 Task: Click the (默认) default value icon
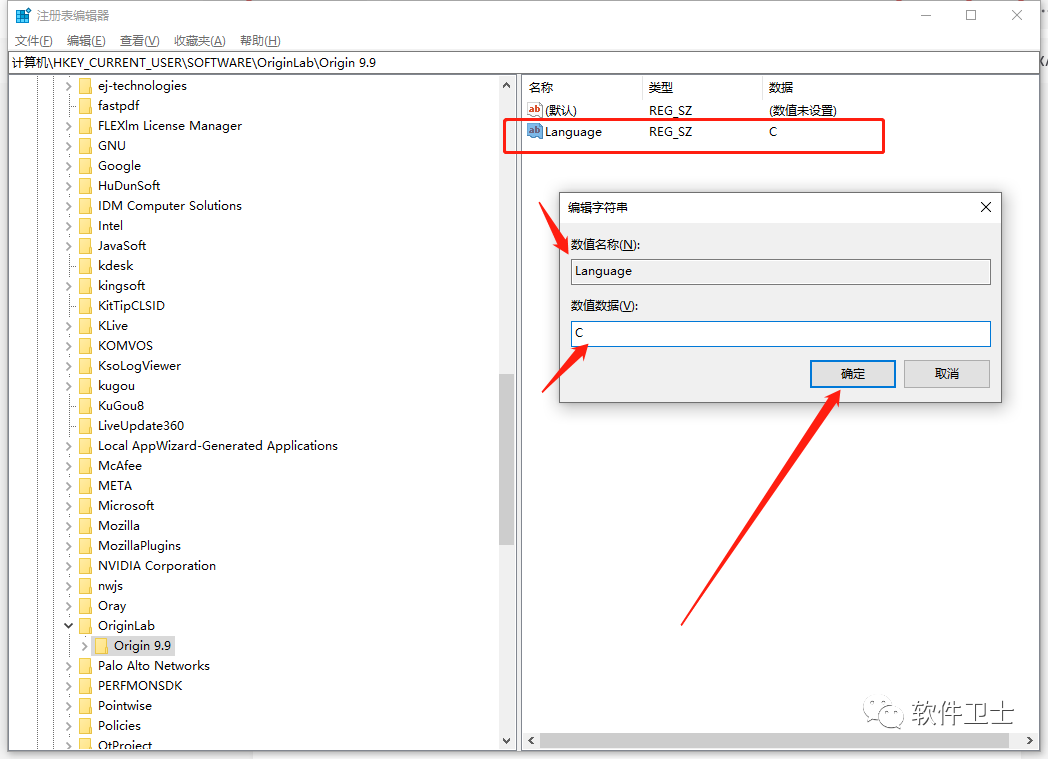(x=535, y=110)
